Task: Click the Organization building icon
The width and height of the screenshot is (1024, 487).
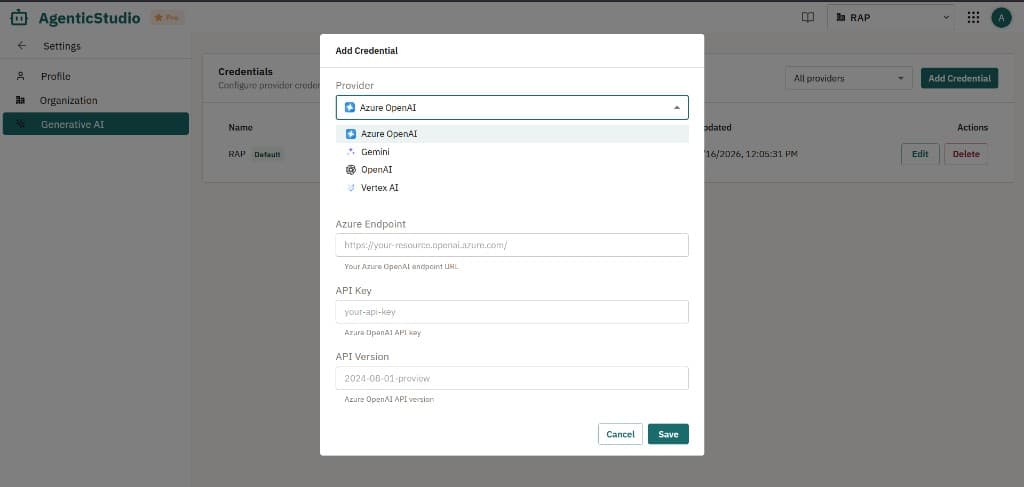Action: (x=20, y=101)
